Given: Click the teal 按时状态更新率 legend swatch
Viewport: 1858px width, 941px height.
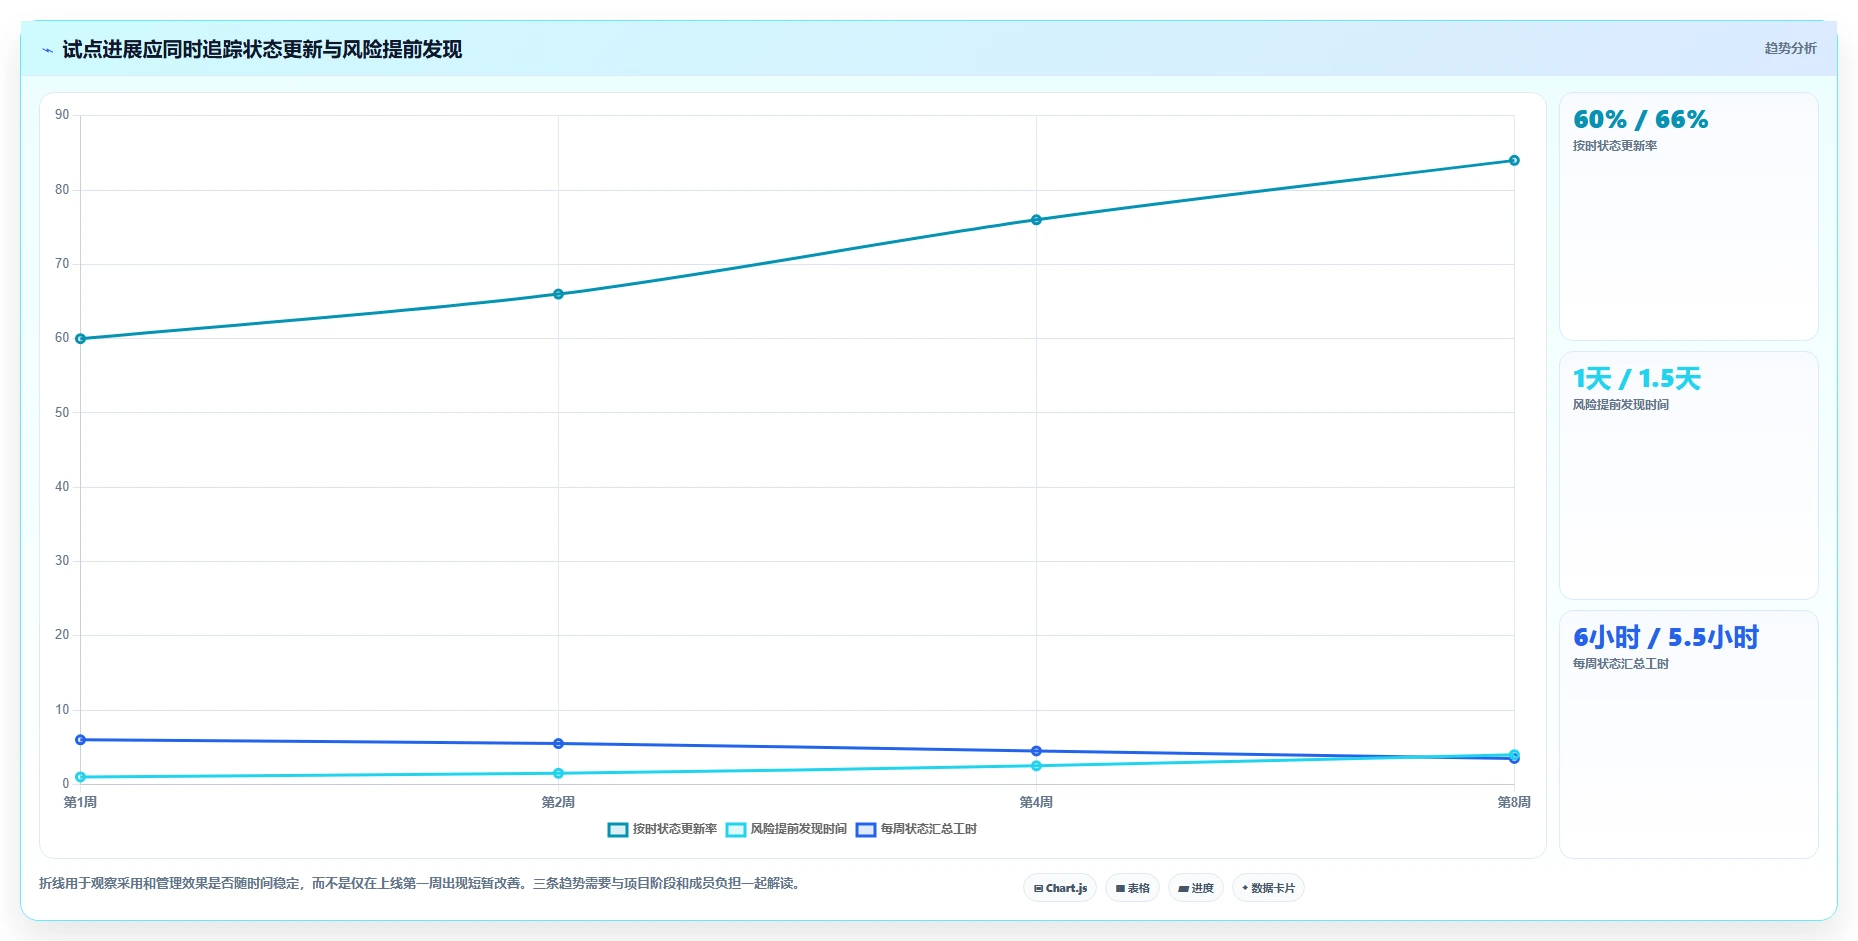Looking at the screenshot, I should (x=618, y=830).
